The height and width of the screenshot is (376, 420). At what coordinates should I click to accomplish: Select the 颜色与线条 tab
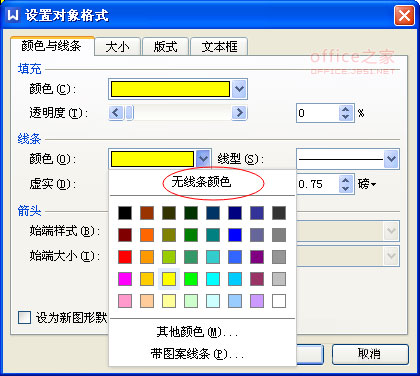click(x=52, y=46)
